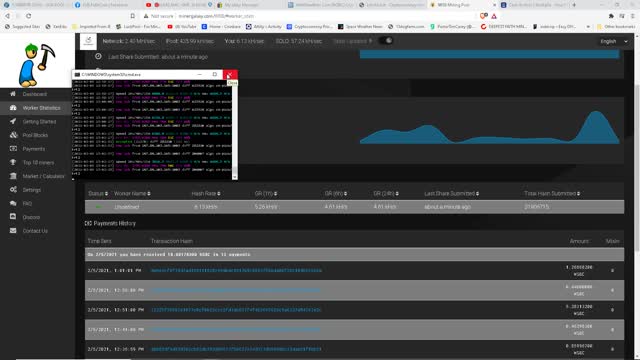Click the pool logo button in top bar
Image resolution: width=640 pixels, height=360 pixels.
[x=88, y=41]
